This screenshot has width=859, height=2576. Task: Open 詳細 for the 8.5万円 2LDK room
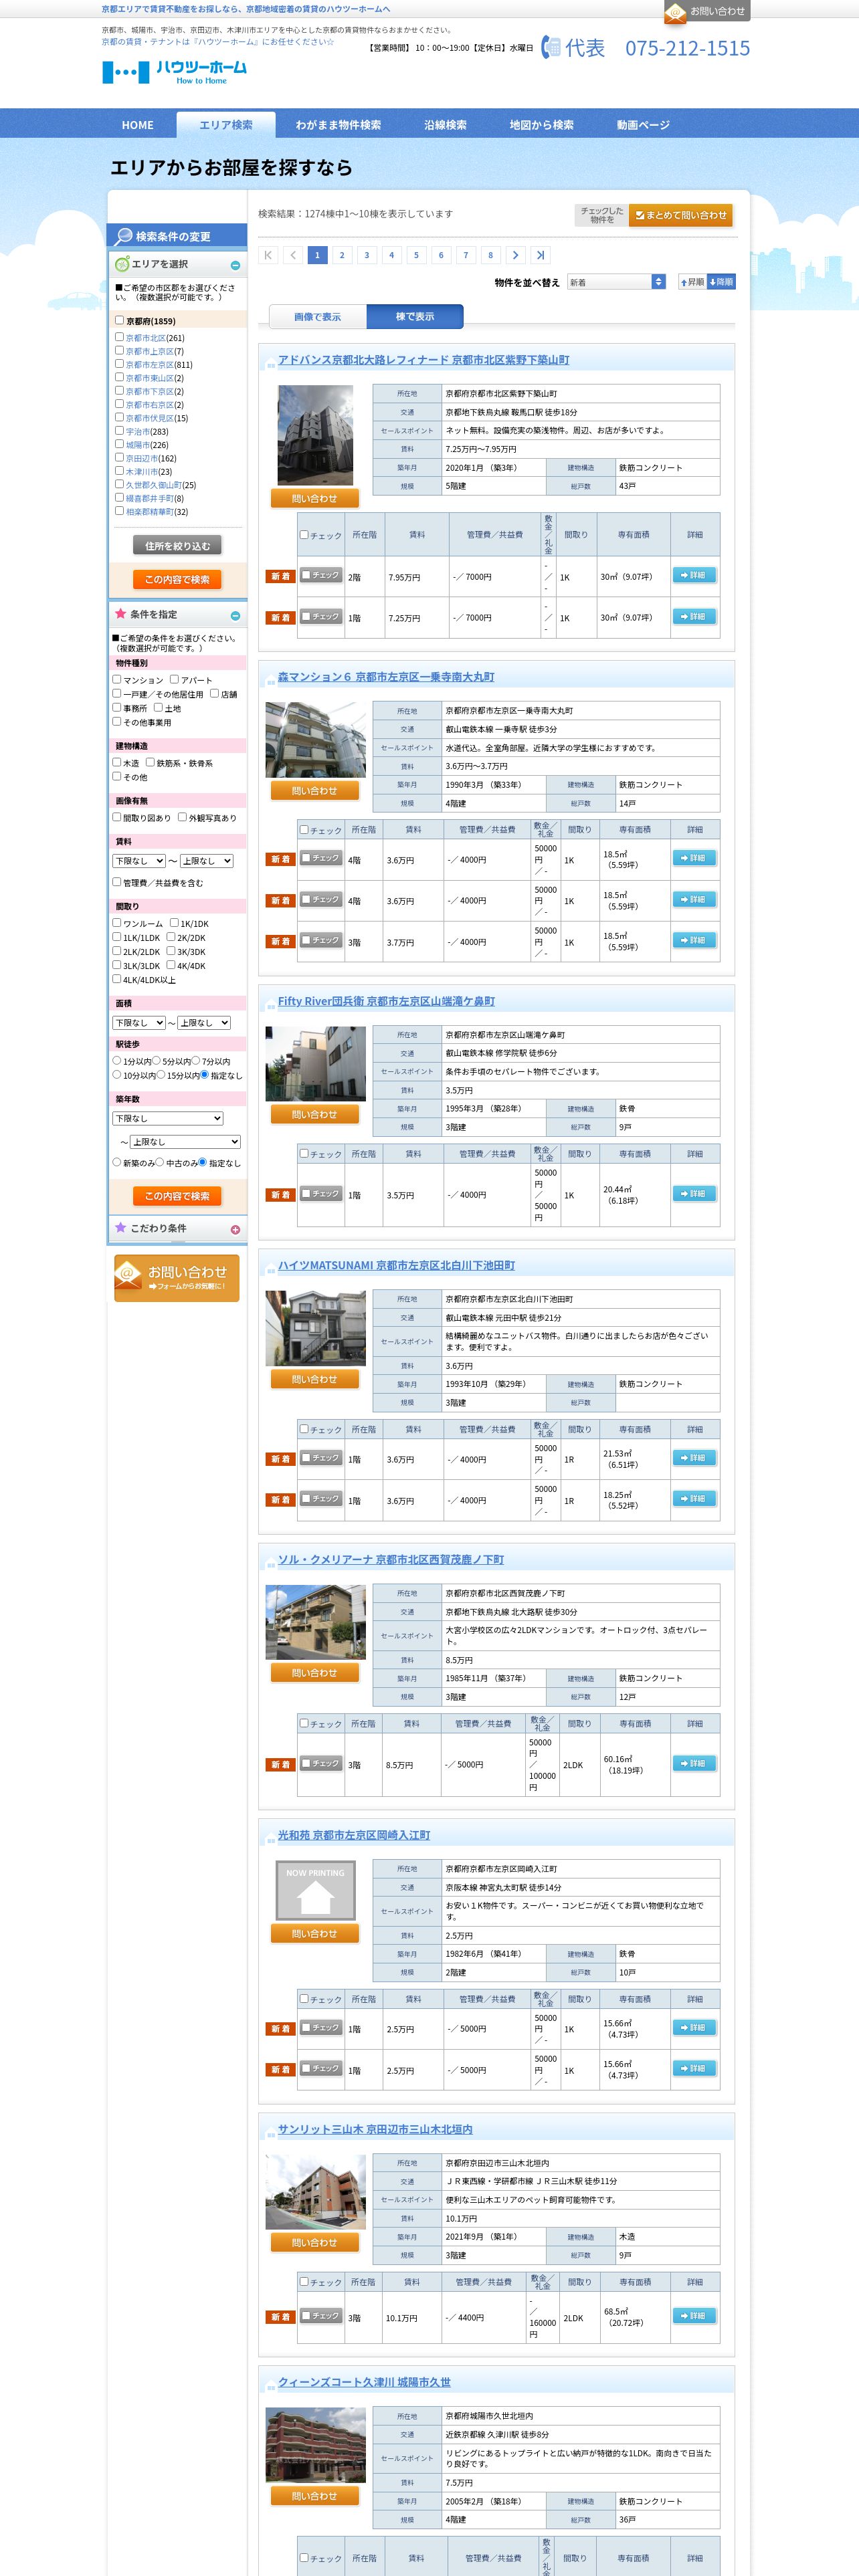click(695, 1763)
